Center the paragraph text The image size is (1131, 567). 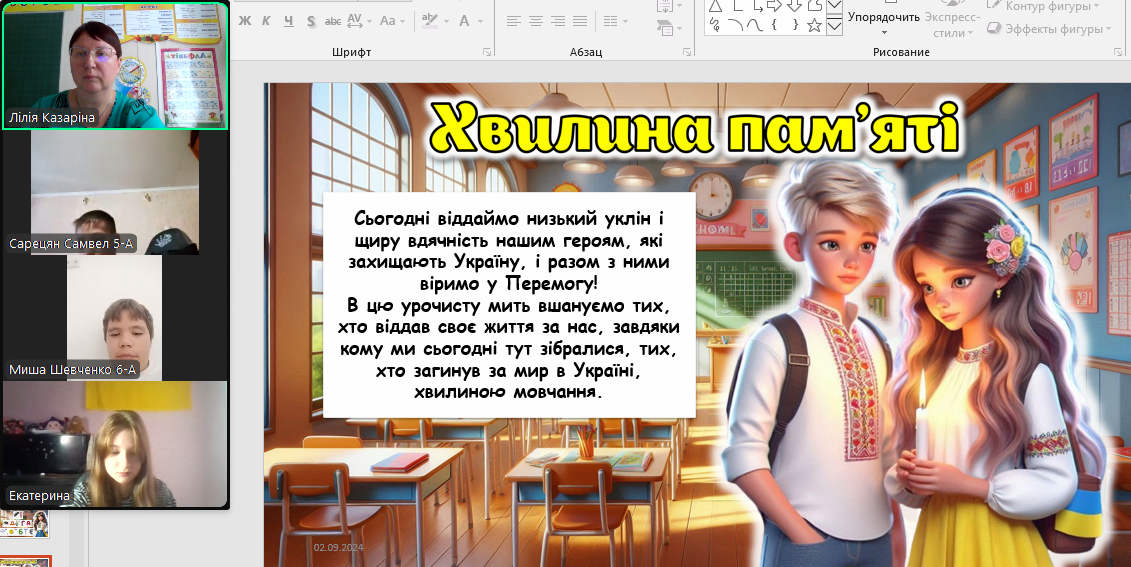(x=536, y=21)
